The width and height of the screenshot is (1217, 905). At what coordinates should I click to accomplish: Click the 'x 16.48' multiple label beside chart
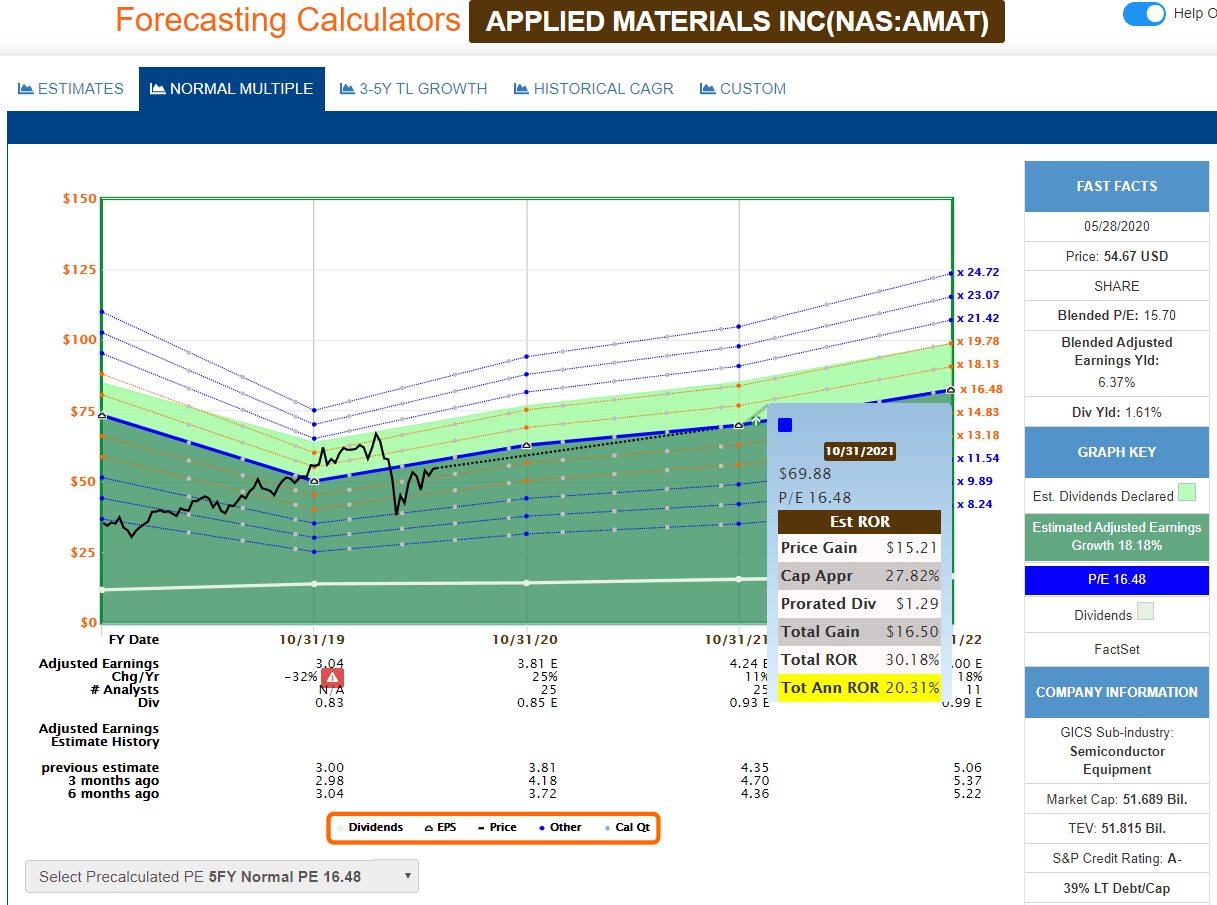pyautogui.click(x=980, y=389)
